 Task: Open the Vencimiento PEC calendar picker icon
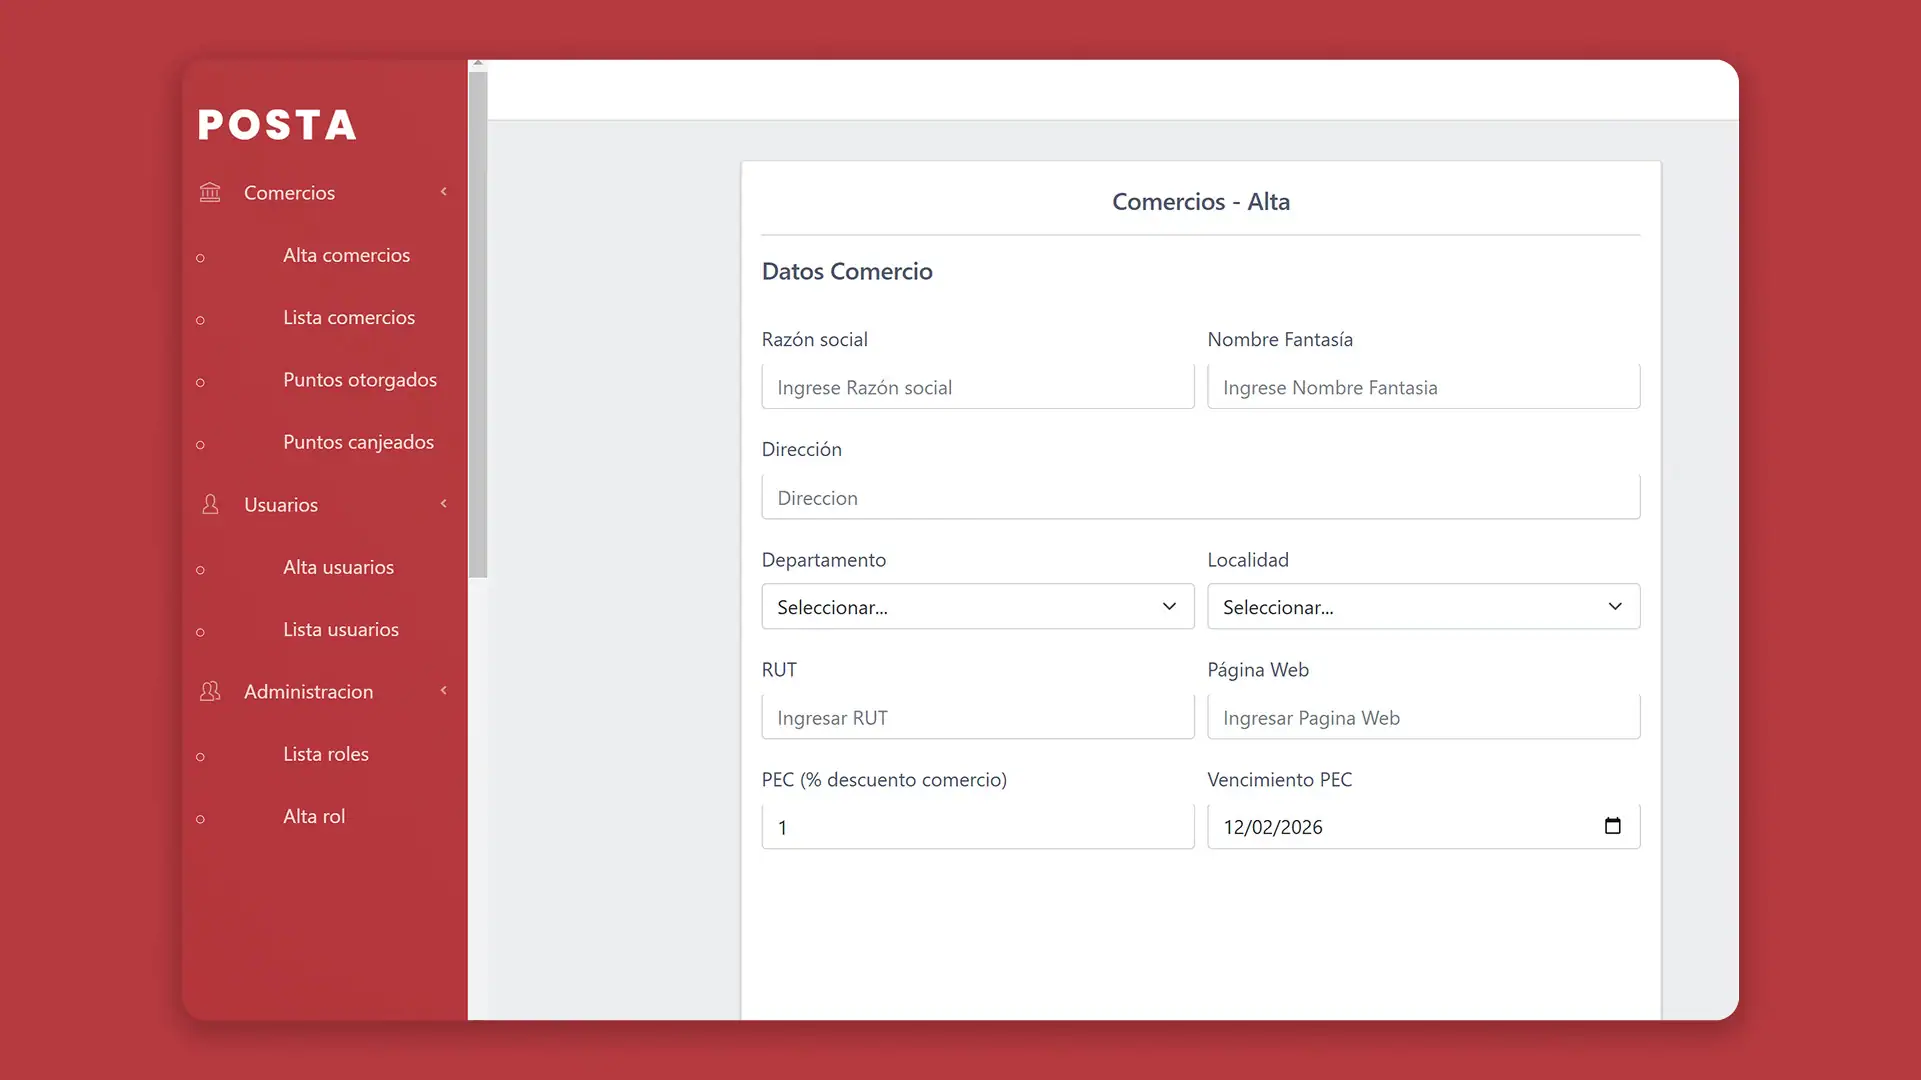tap(1612, 826)
